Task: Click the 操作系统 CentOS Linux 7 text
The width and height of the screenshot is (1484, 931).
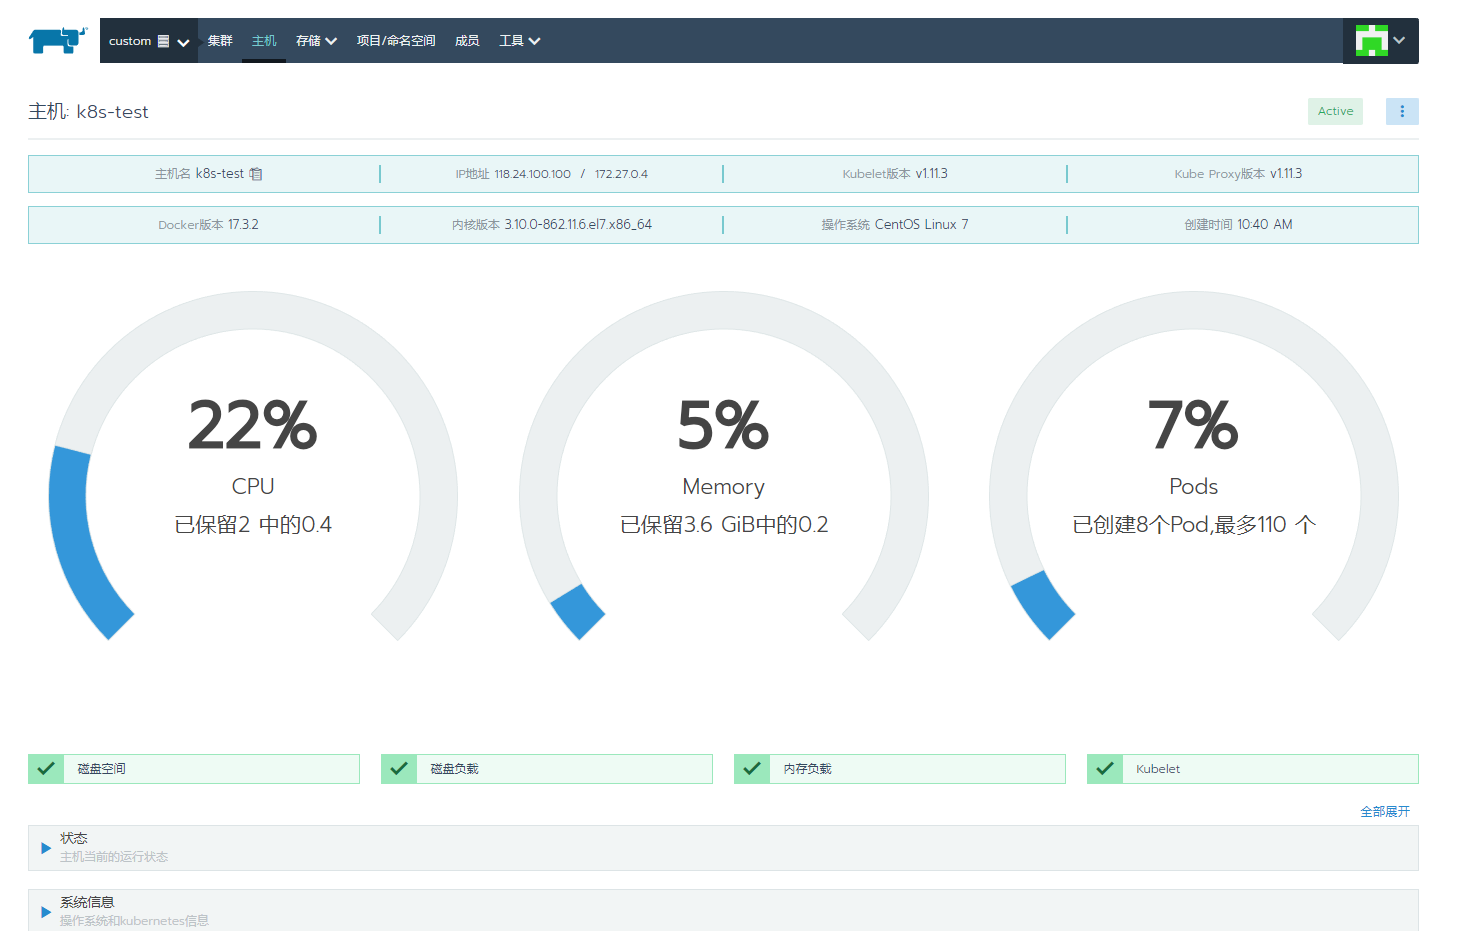Action: tap(895, 225)
